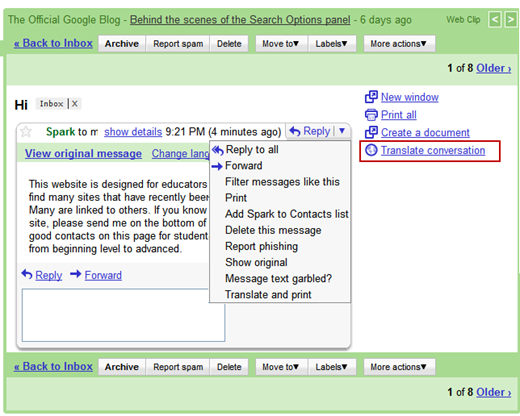Click the Reply arrow icon in message header
The width and height of the screenshot is (520, 416).
pyautogui.click(x=295, y=131)
